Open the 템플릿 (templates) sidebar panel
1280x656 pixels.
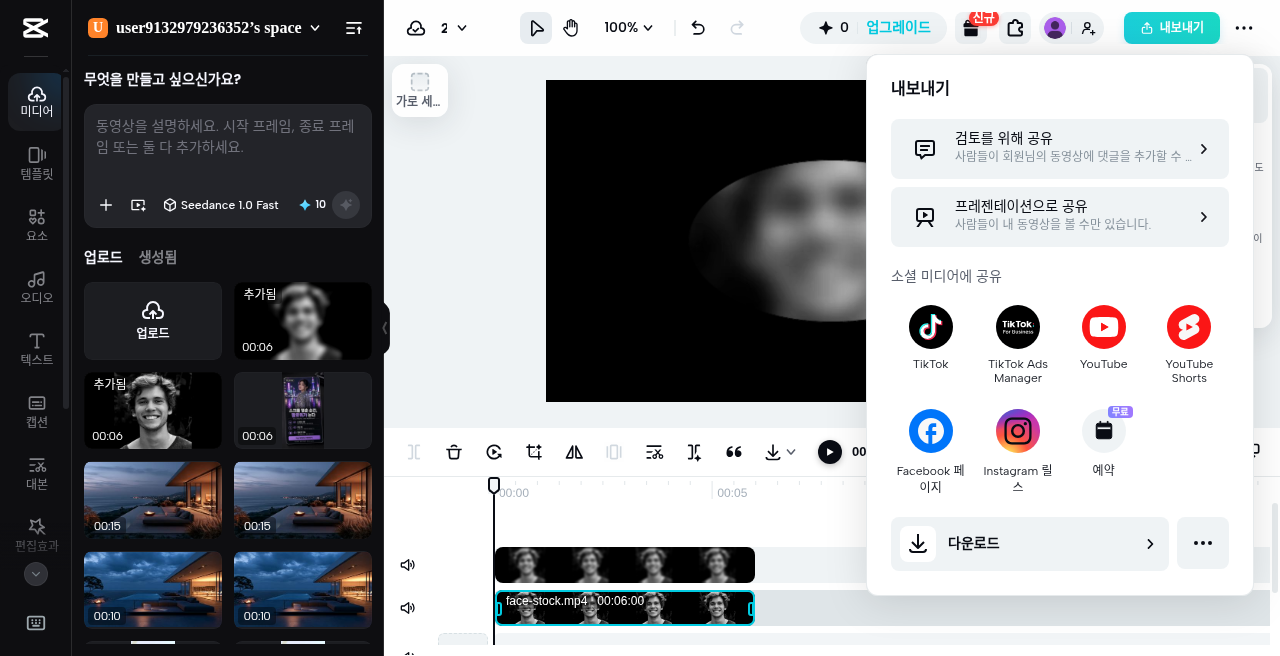36,163
